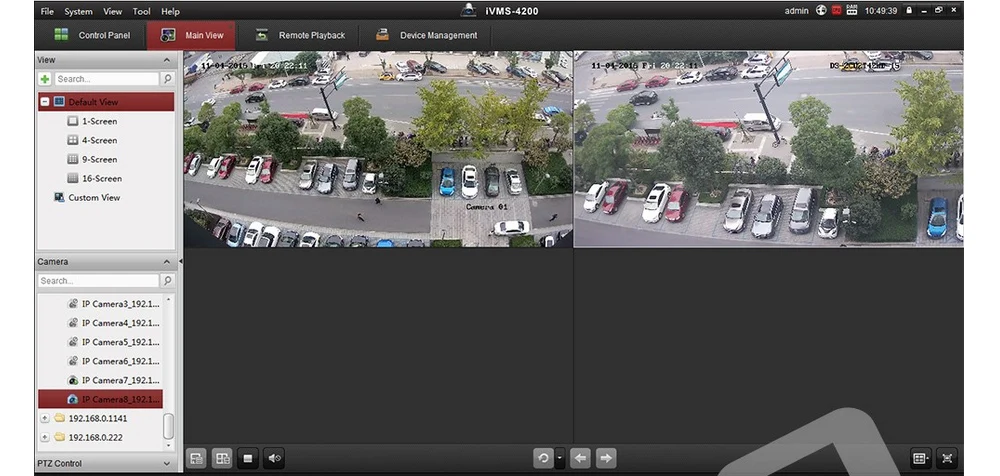1000x476 pixels.
Task: Click the View search input field
Action: 107,79
